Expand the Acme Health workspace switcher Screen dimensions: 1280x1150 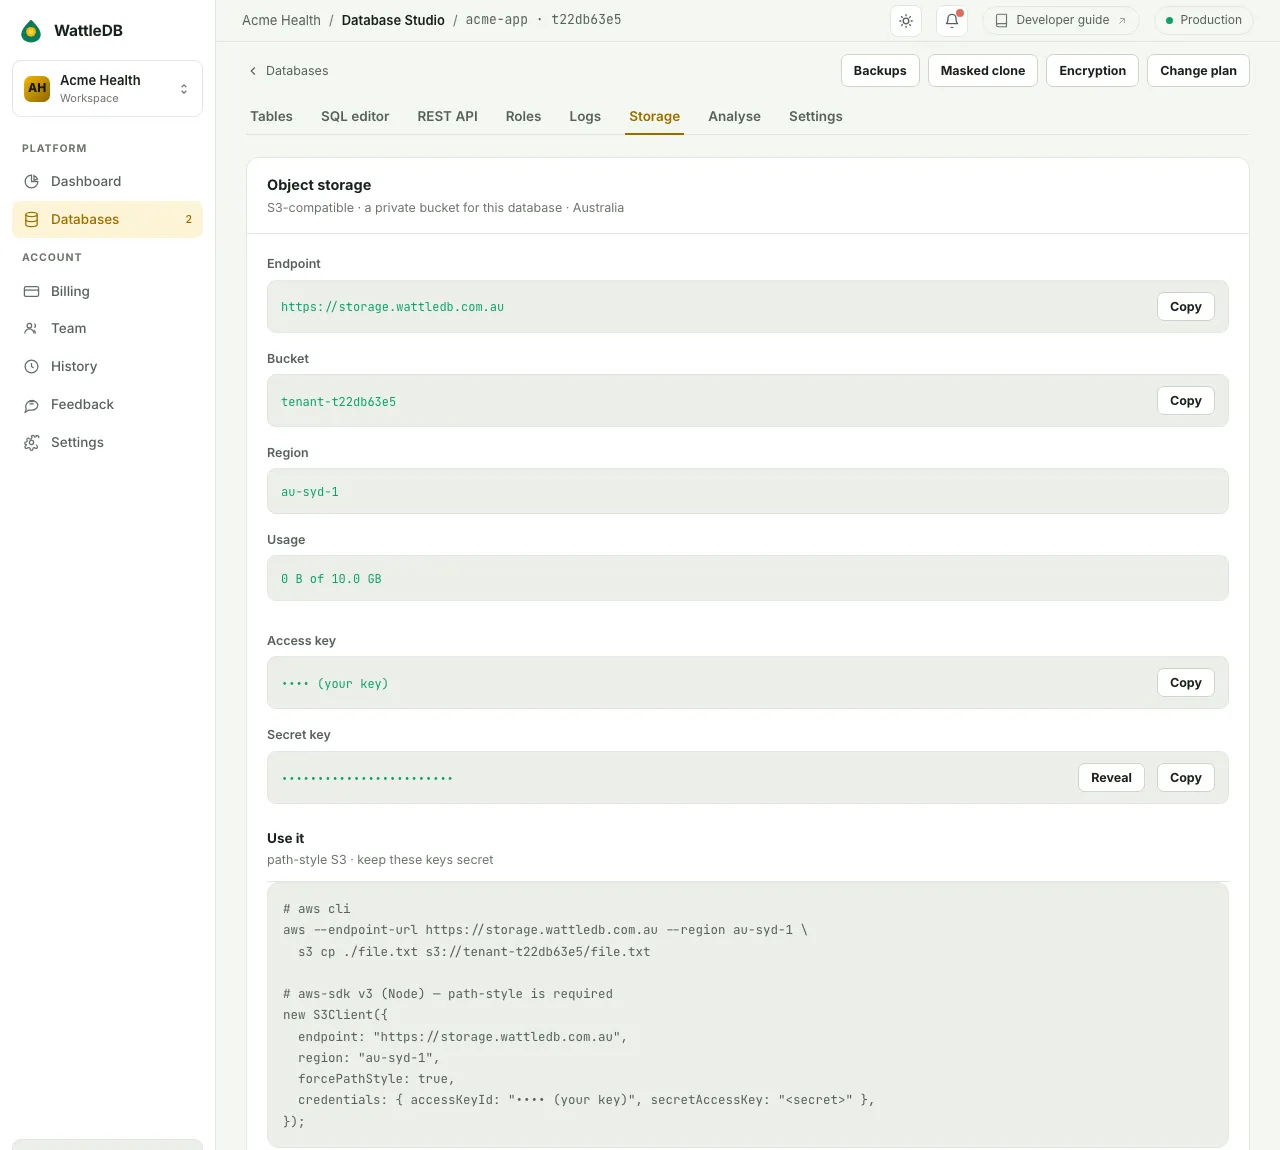coord(107,88)
